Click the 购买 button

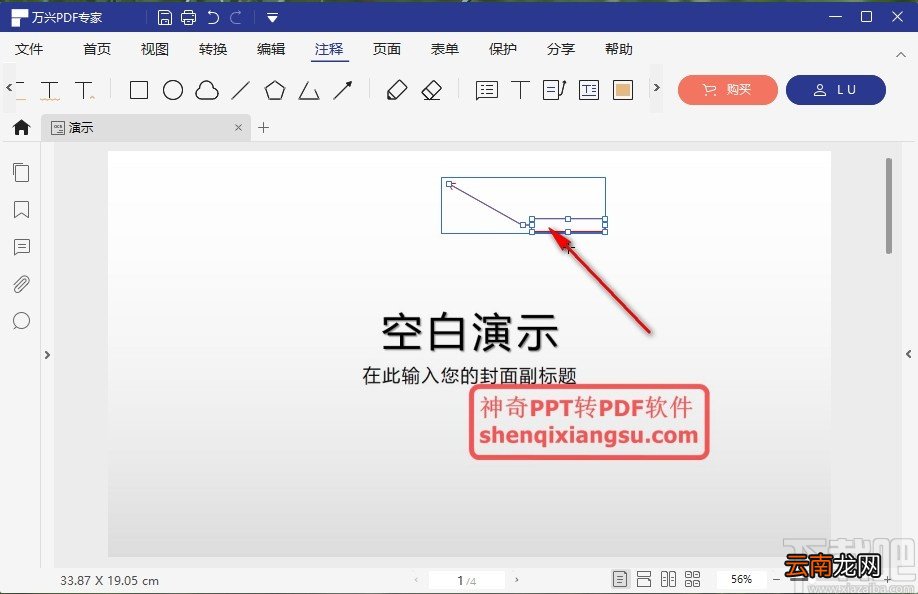tap(728, 90)
